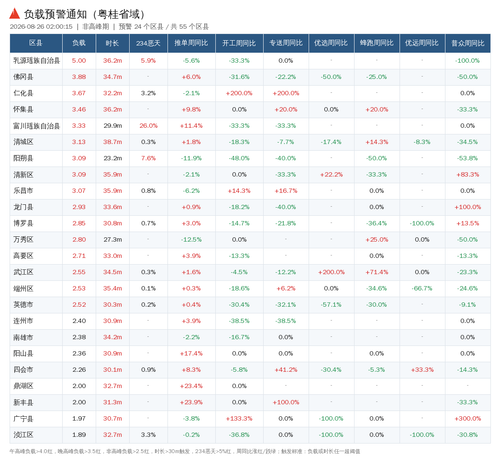Click the 优选周同比 column header
Screen dimensions: 500x467
tap(331, 43)
